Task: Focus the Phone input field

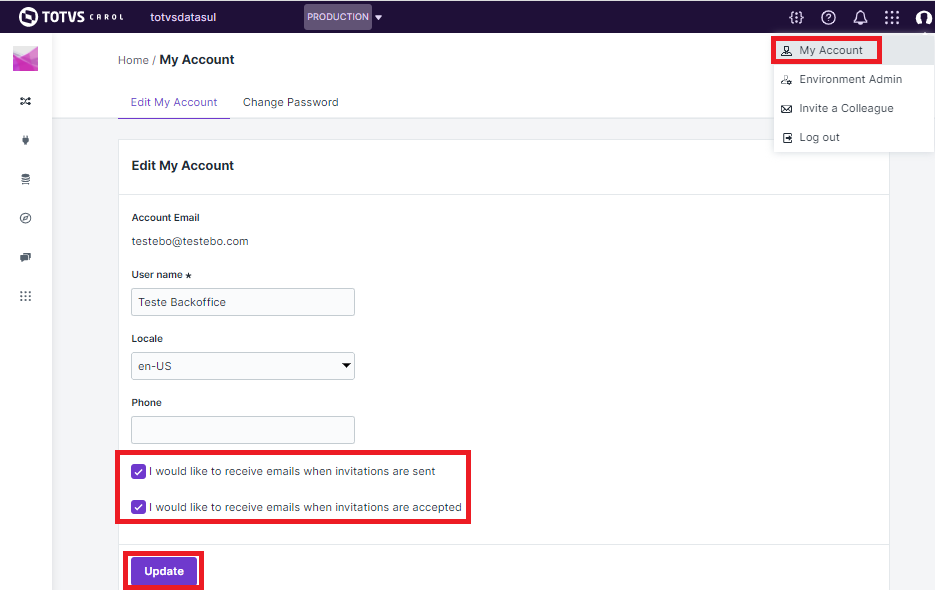Action: [x=243, y=430]
